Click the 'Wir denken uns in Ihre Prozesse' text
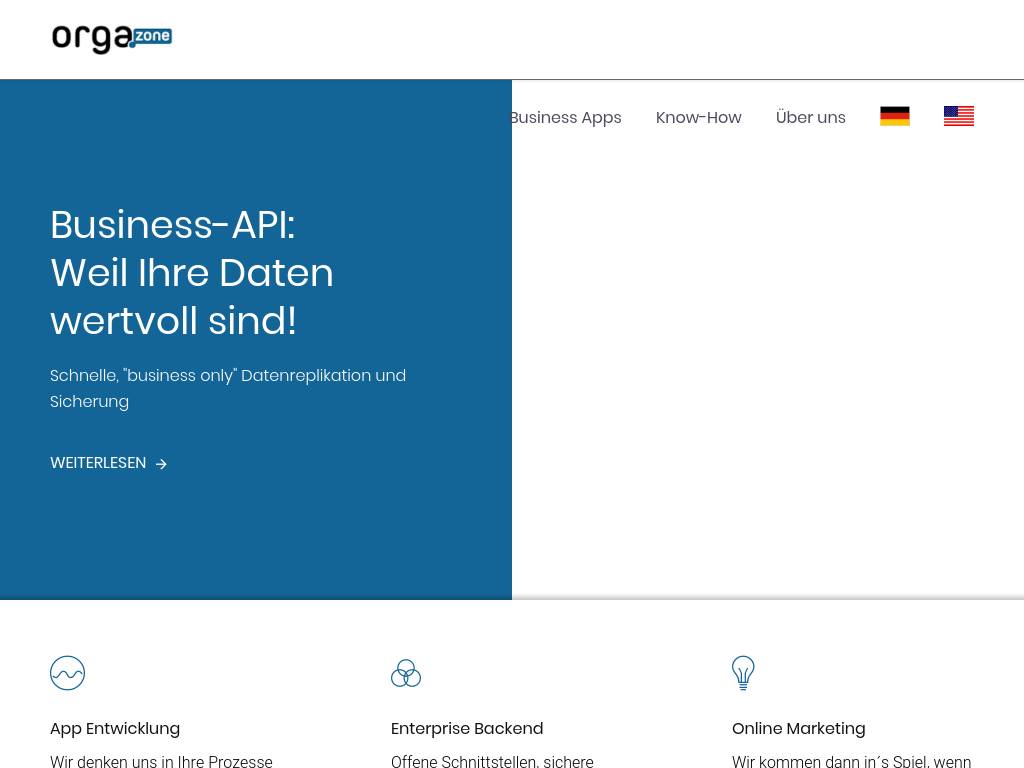 tap(161, 761)
